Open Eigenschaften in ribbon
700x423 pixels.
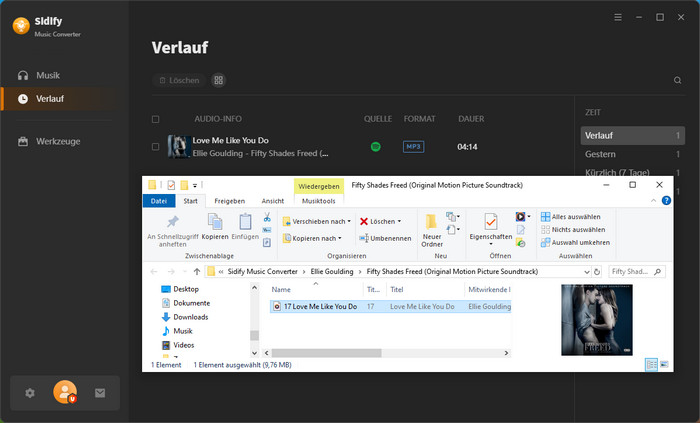(x=491, y=228)
